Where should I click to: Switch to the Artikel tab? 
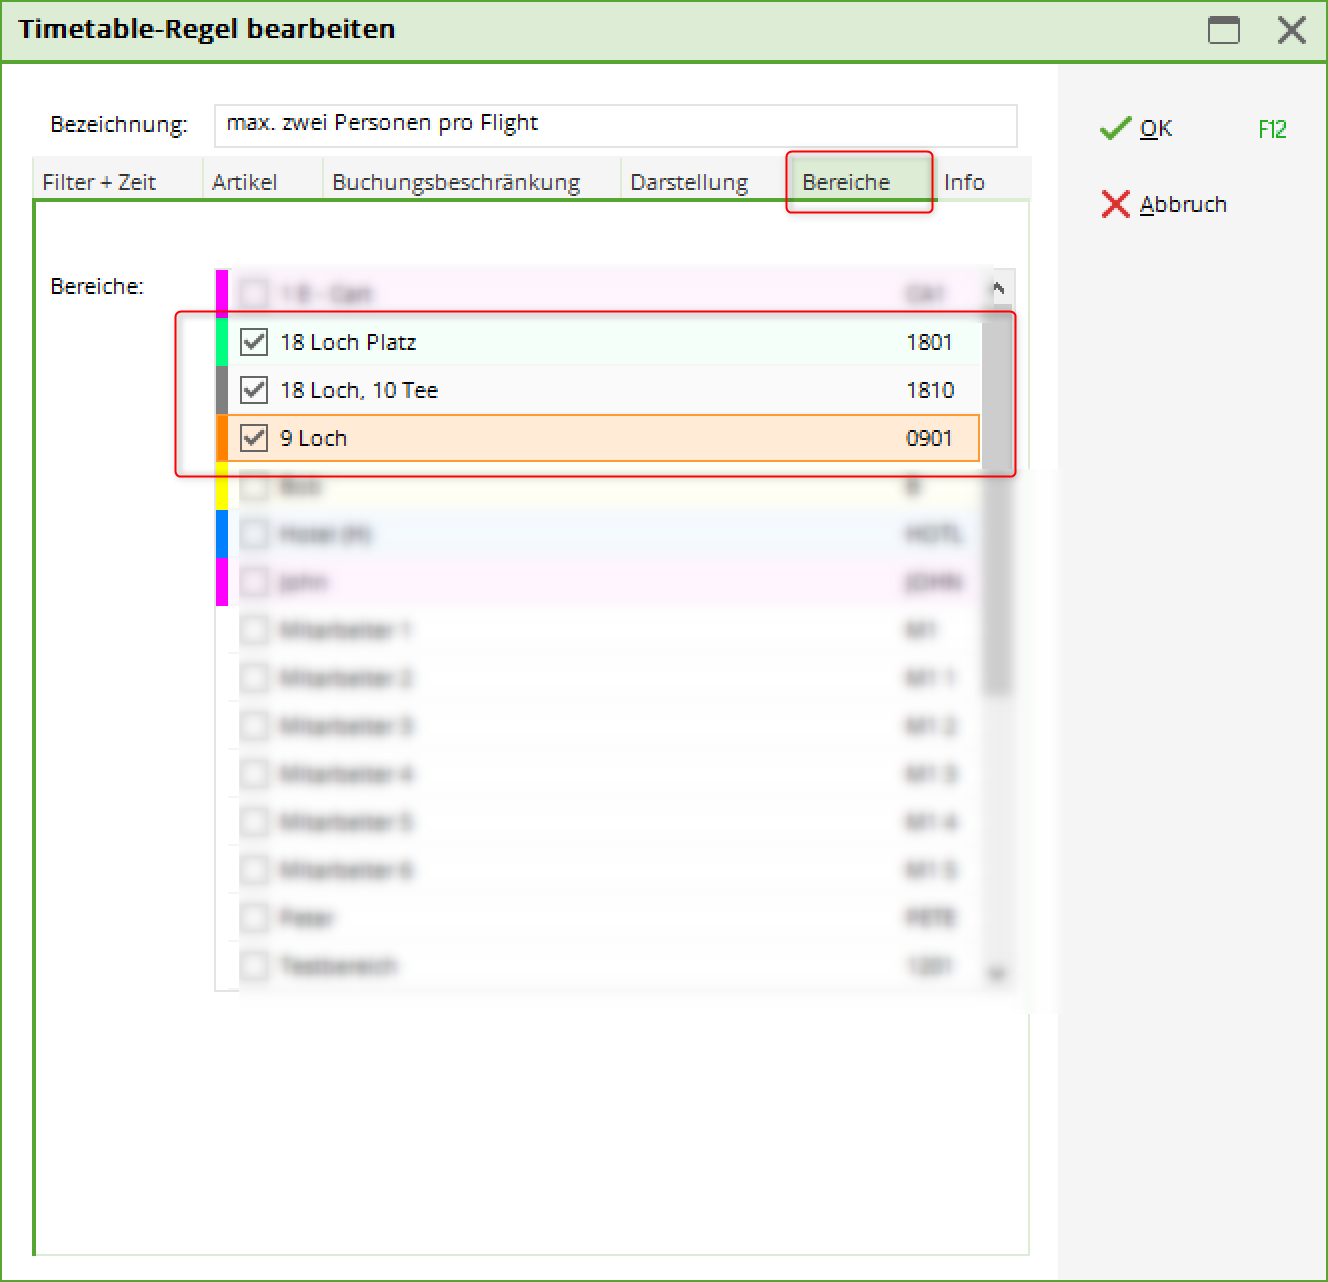[x=244, y=182]
